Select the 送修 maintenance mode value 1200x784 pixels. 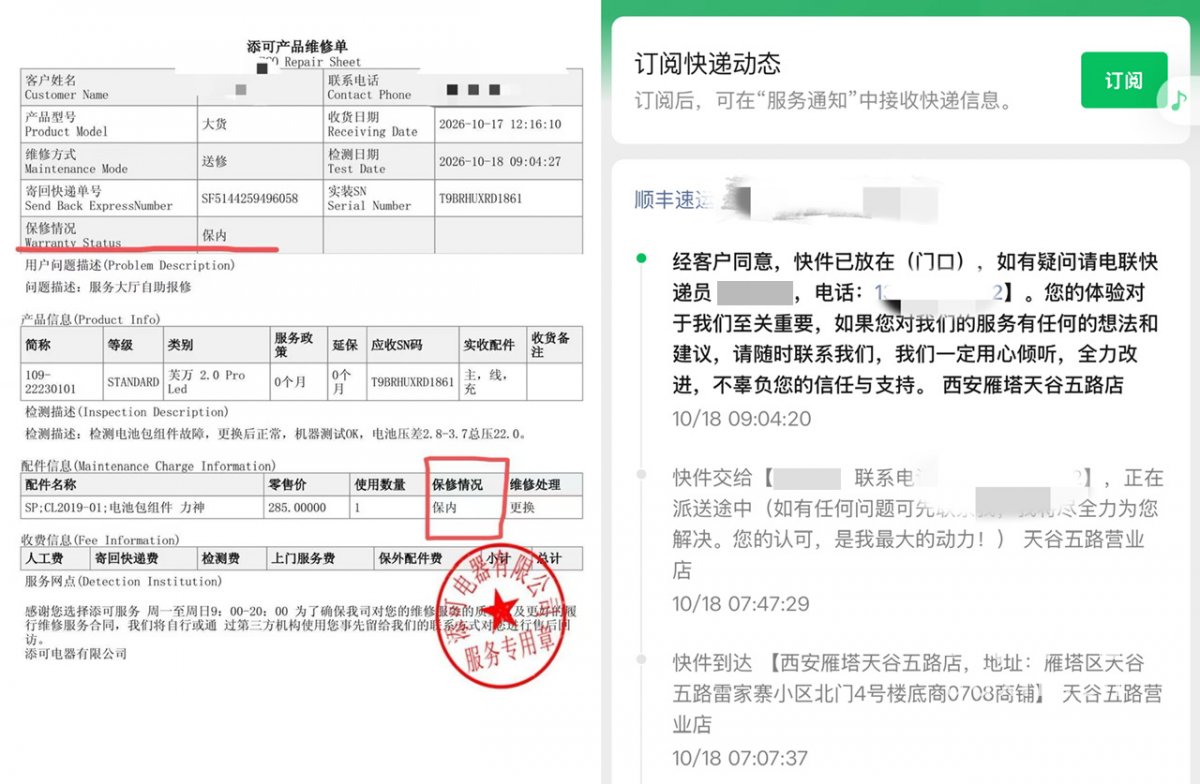(214, 161)
